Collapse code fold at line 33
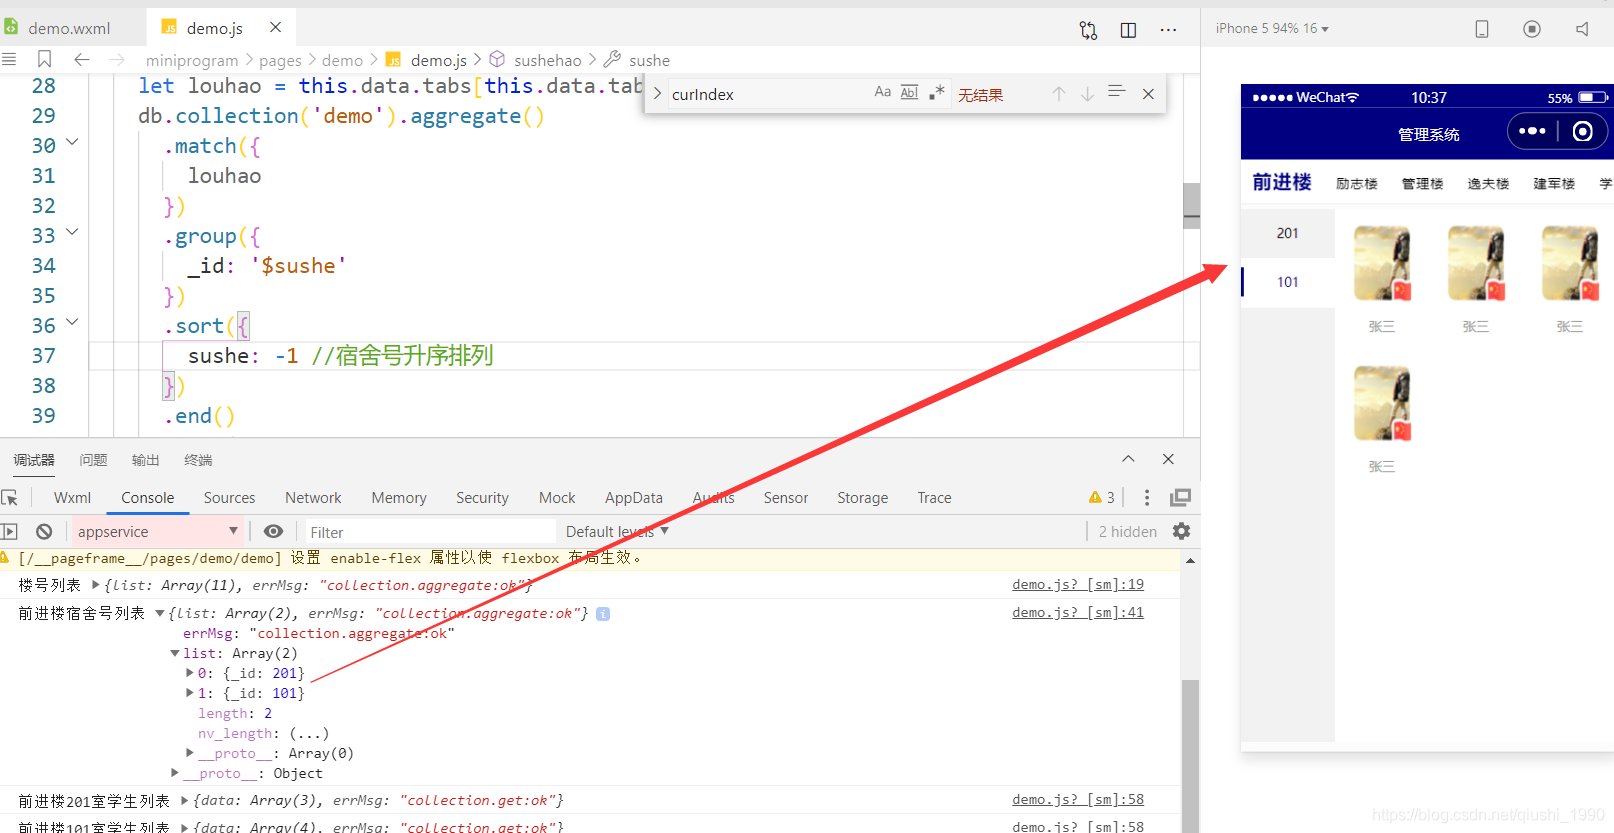The height and width of the screenshot is (833, 1614). pos(72,232)
